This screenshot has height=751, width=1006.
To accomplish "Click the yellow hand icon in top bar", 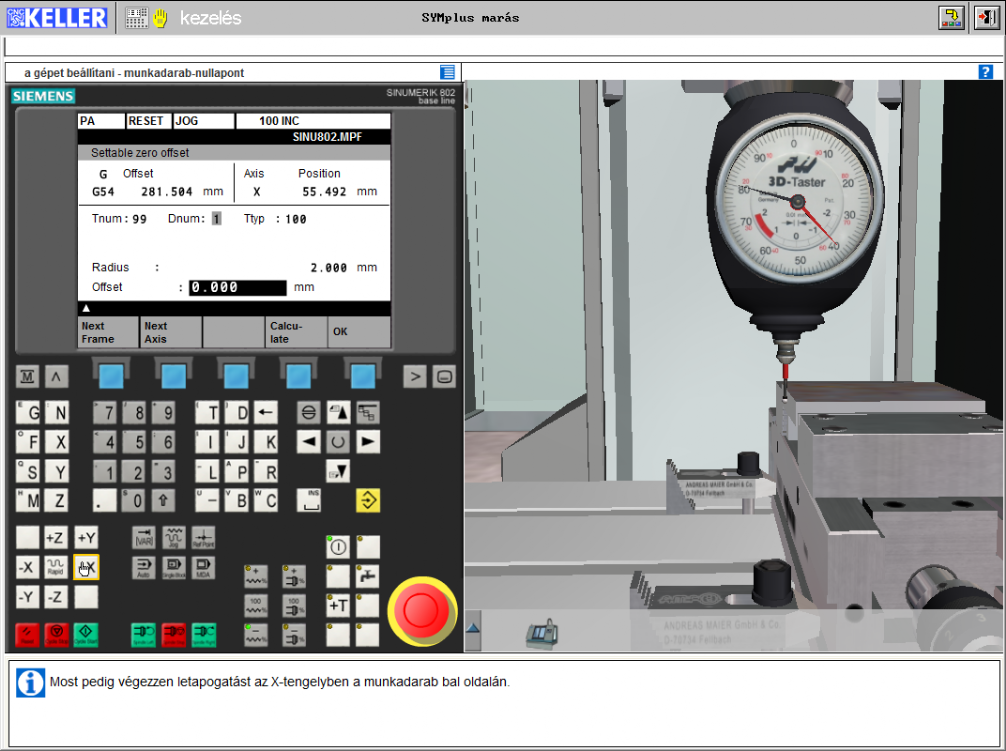I will (160, 18).
